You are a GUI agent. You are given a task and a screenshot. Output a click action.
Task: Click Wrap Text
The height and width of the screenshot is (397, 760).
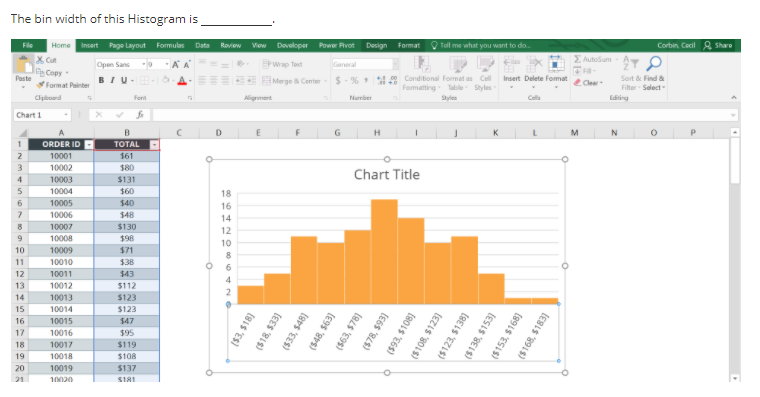(283, 64)
